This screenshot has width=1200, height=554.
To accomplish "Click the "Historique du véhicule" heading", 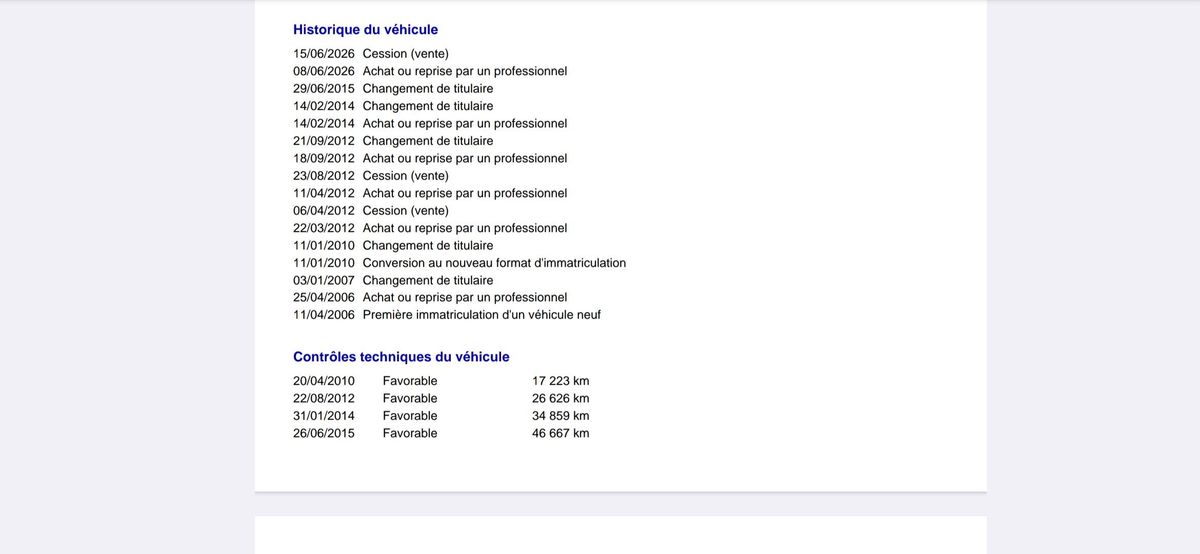I will 365,30.
